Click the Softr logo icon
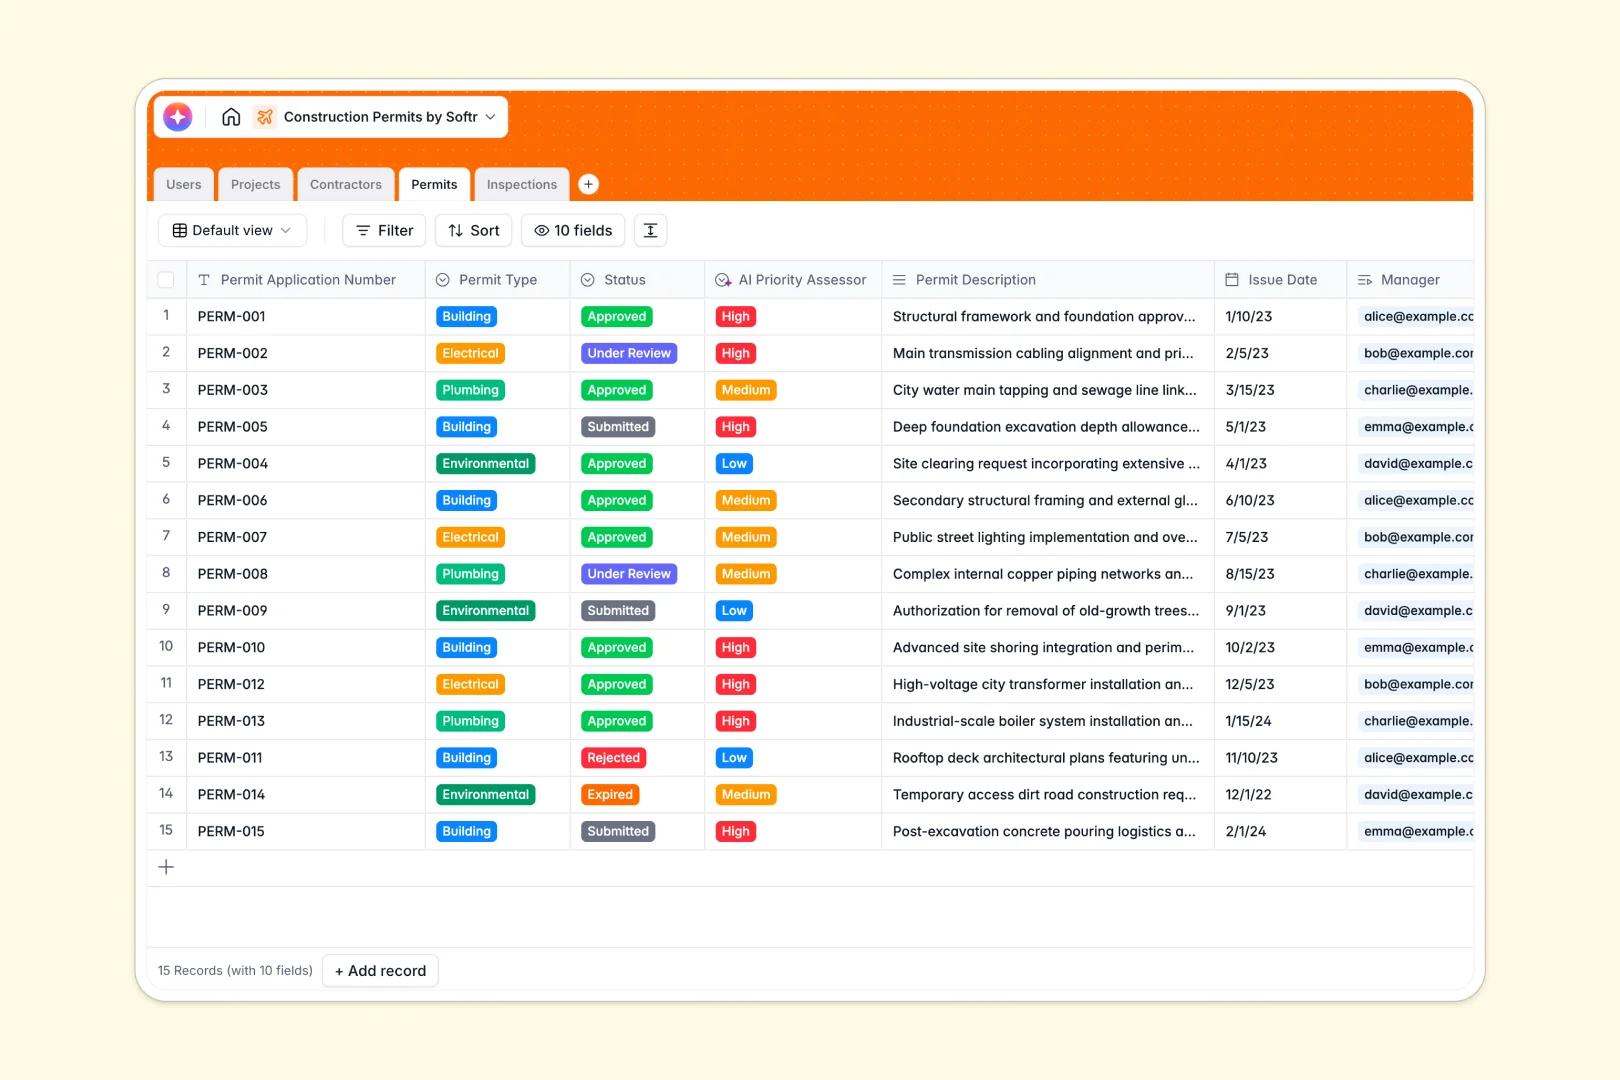Image resolution: width=1620 pixels, height=1080 pixels. click(x=178, y=117)
